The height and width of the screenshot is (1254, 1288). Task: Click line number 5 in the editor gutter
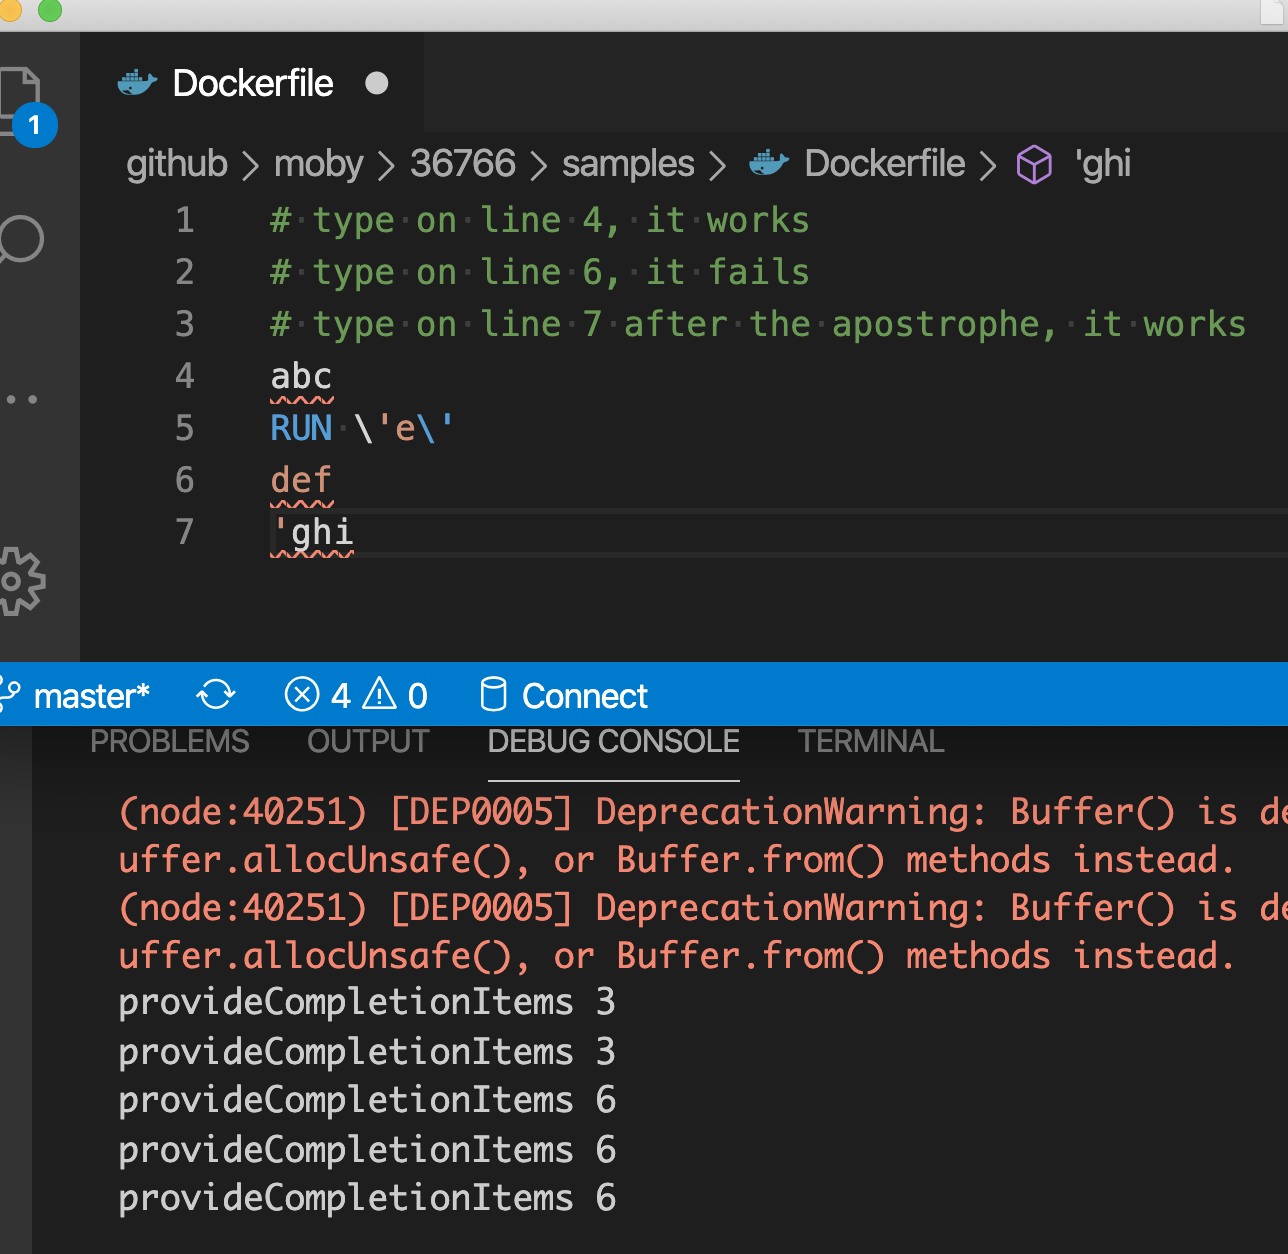click(x=184, y=428)
